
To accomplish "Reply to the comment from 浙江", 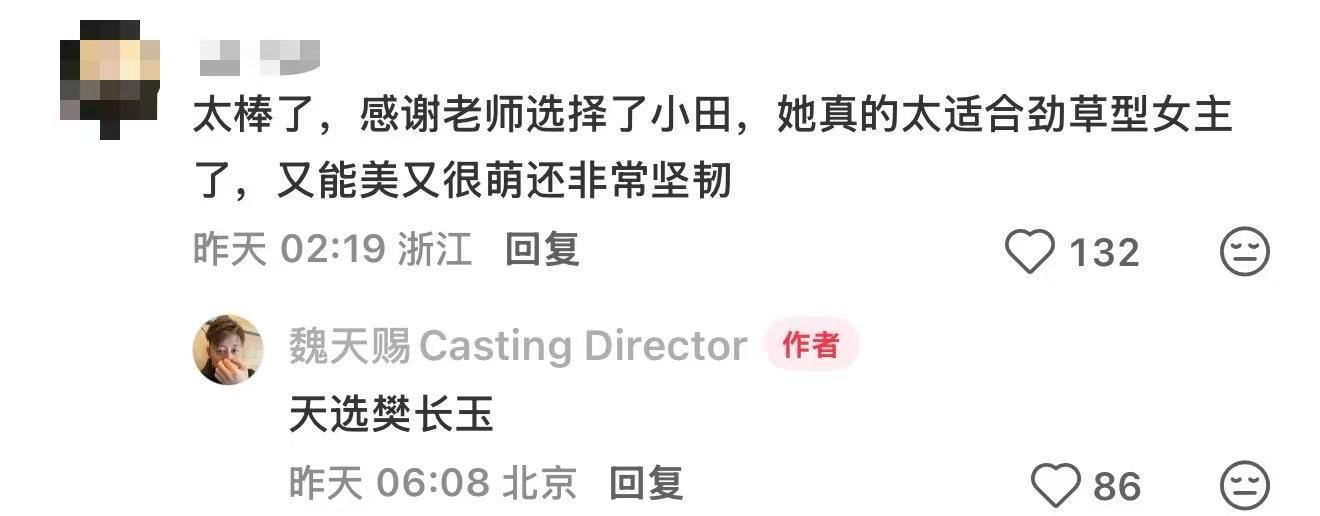I will click(x=542, y=250).
